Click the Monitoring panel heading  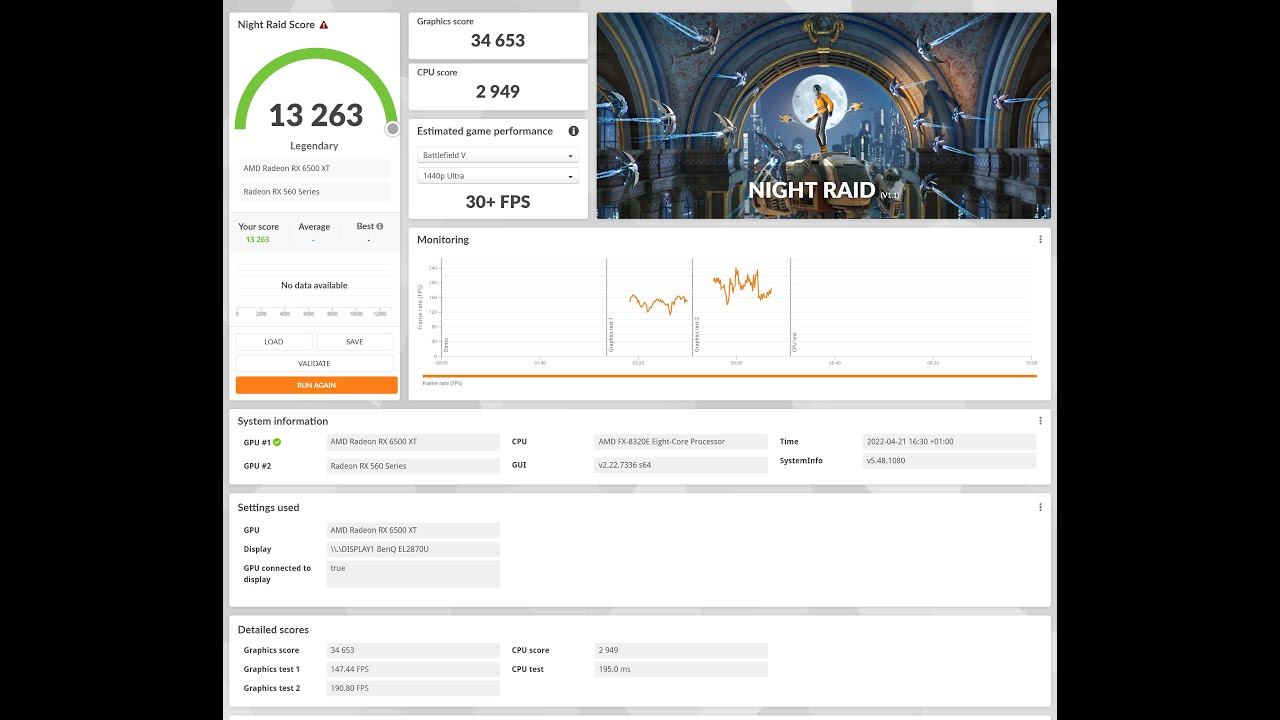(x=443, y=240)
